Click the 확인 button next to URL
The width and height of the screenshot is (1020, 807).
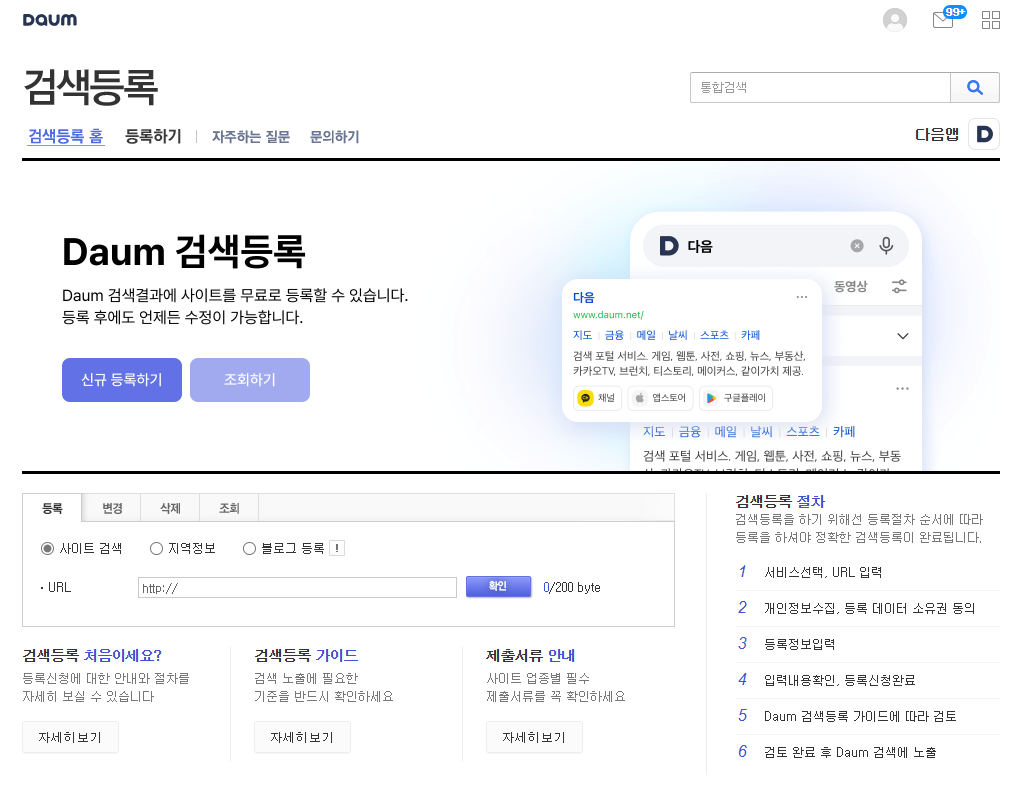pyautogui.click(x=498, y=587)
